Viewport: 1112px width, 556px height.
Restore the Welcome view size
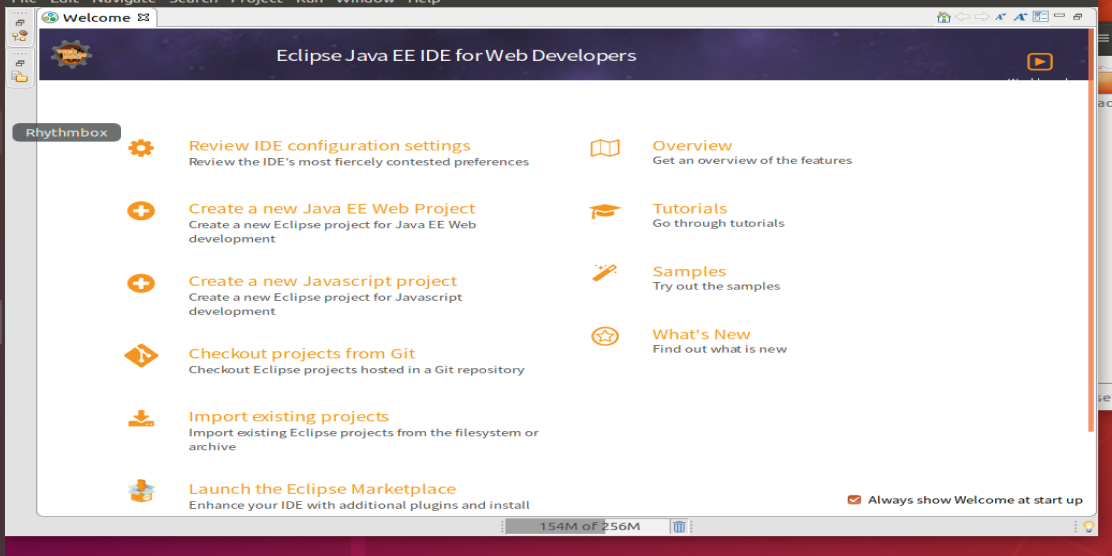point(1078,16)
